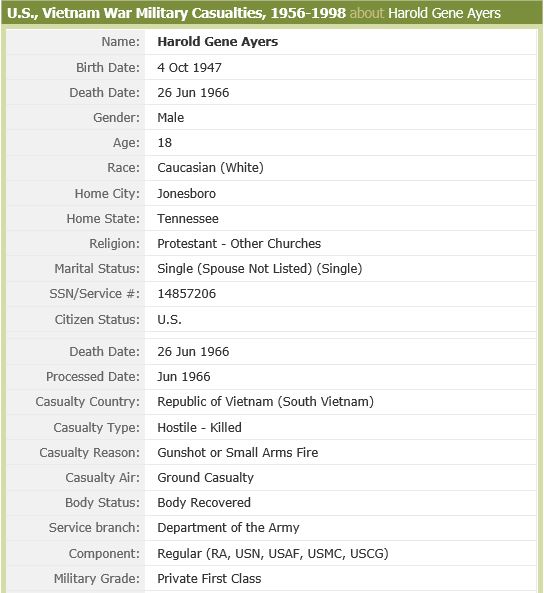Click Religion value Protestant - Other Churches
Viewport: 544px width, 593px height.
tap(239, 244)
